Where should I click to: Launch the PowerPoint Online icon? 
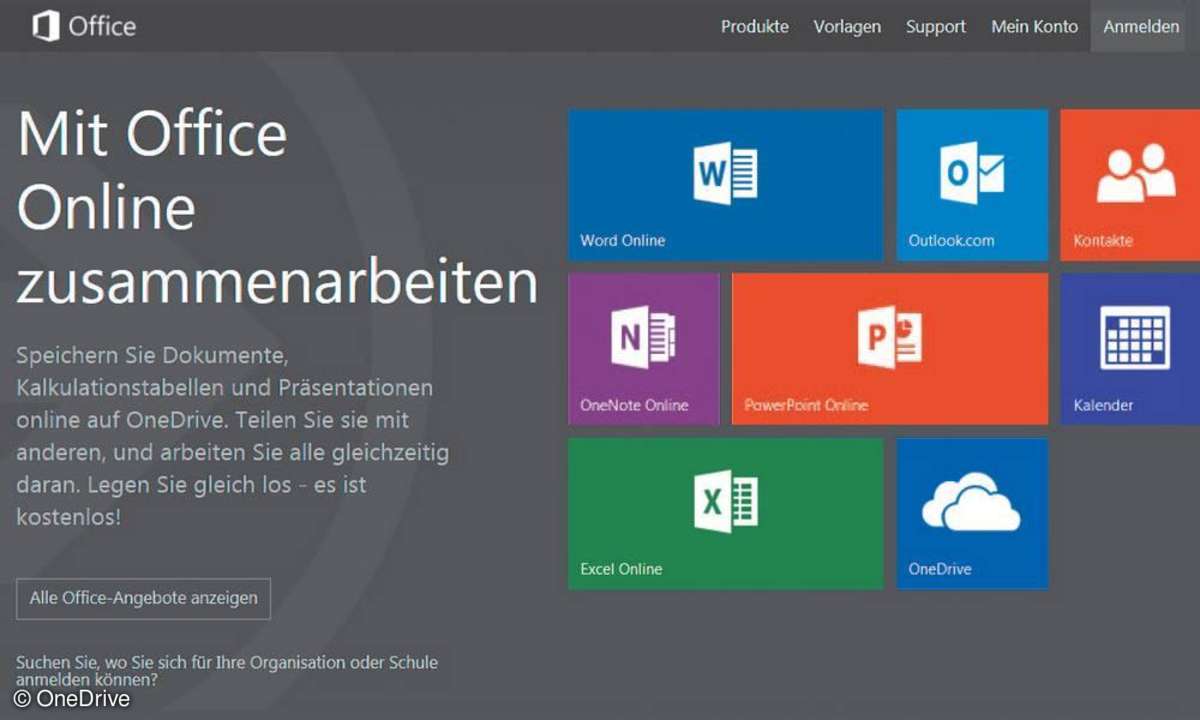pos(890,338)
